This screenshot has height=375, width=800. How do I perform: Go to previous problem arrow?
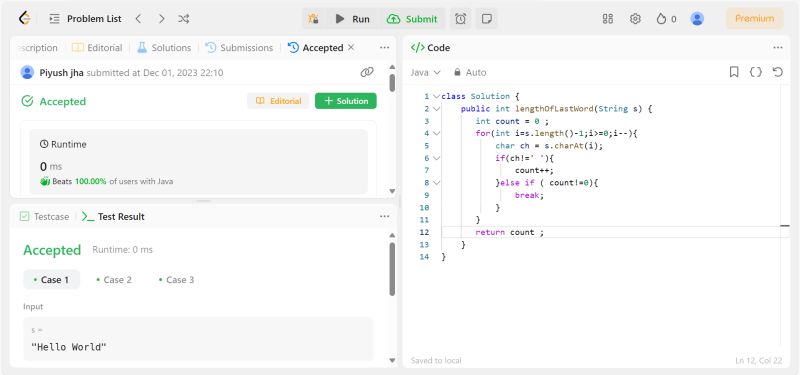[x=138, y=19]
